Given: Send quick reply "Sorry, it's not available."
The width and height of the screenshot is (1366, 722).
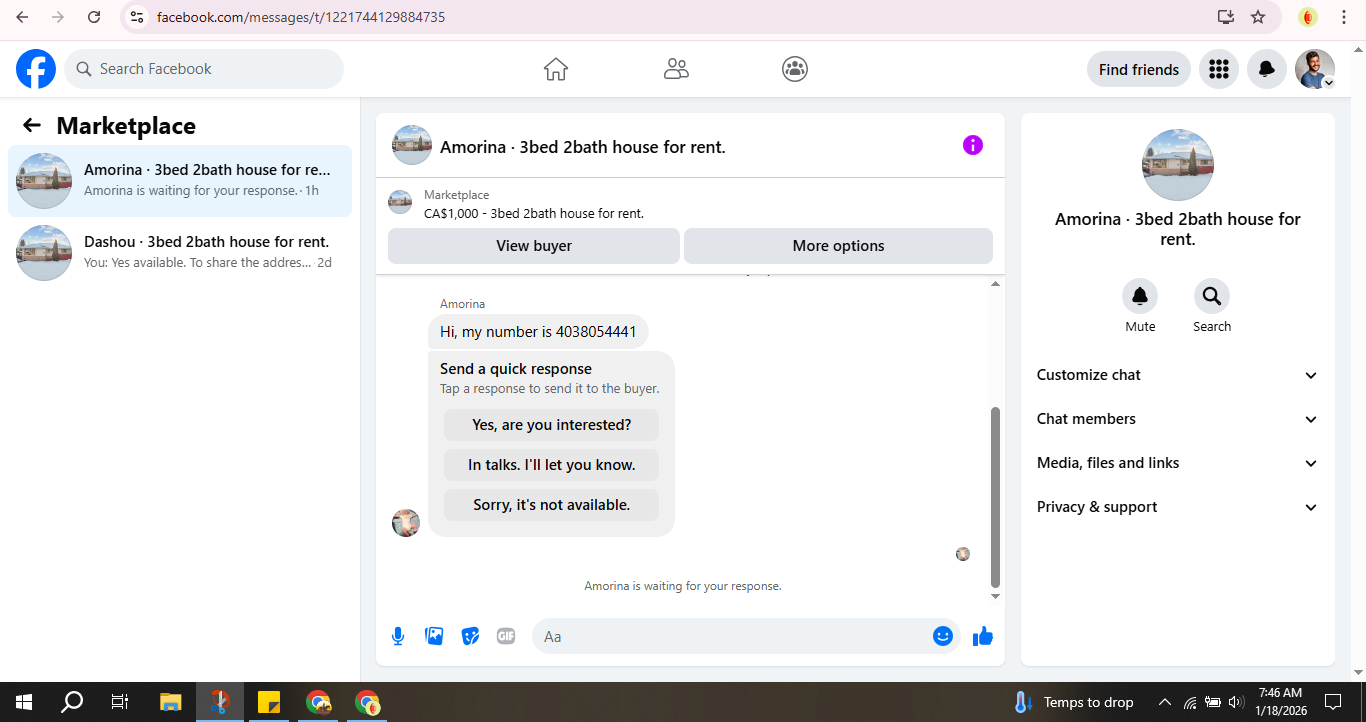Looking at the screenshot, I should [x=552, y=505].
